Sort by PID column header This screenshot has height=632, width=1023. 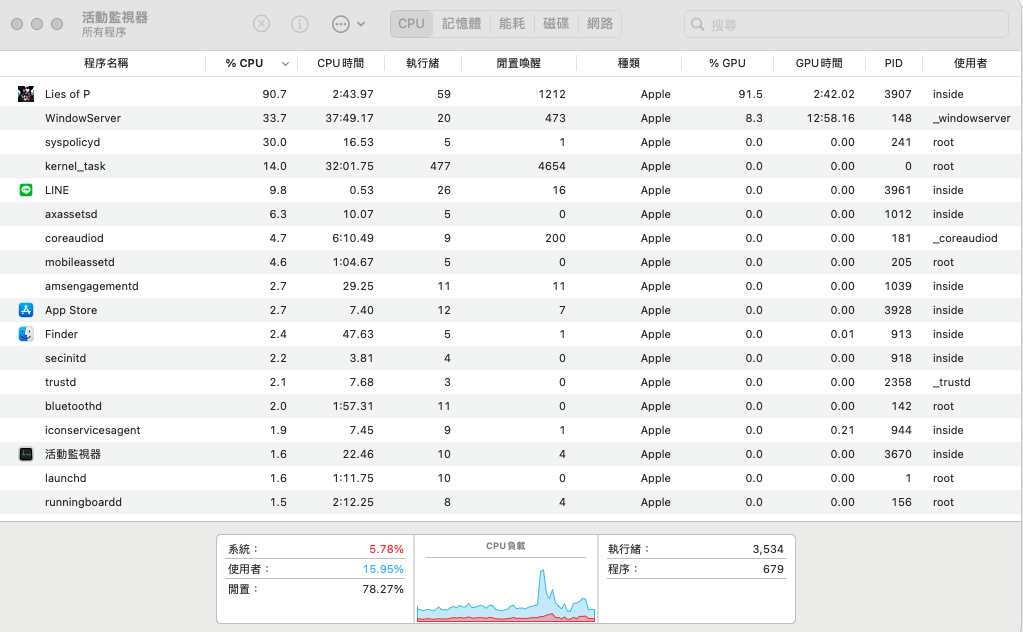point(894,63)
